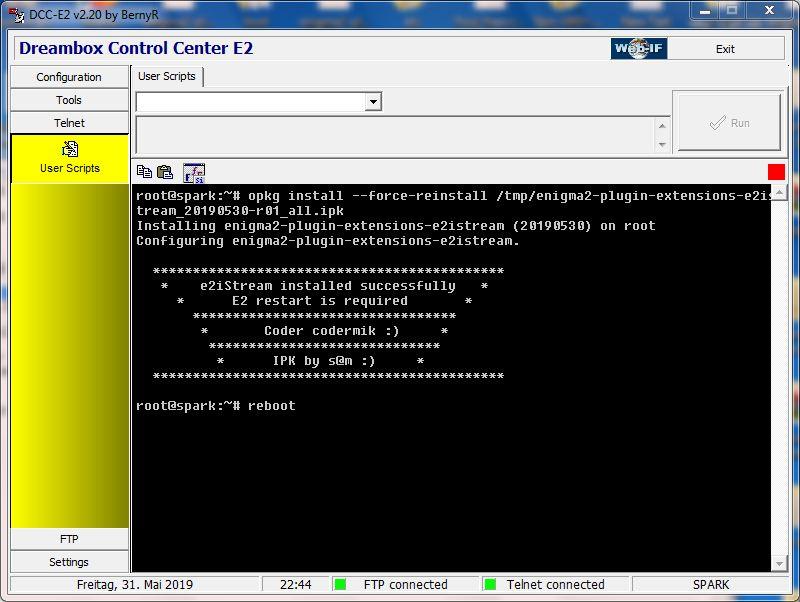This screenshot has height=602, width=800.
Task: Open the Web-IF interface button
Action: pos(639,49)
